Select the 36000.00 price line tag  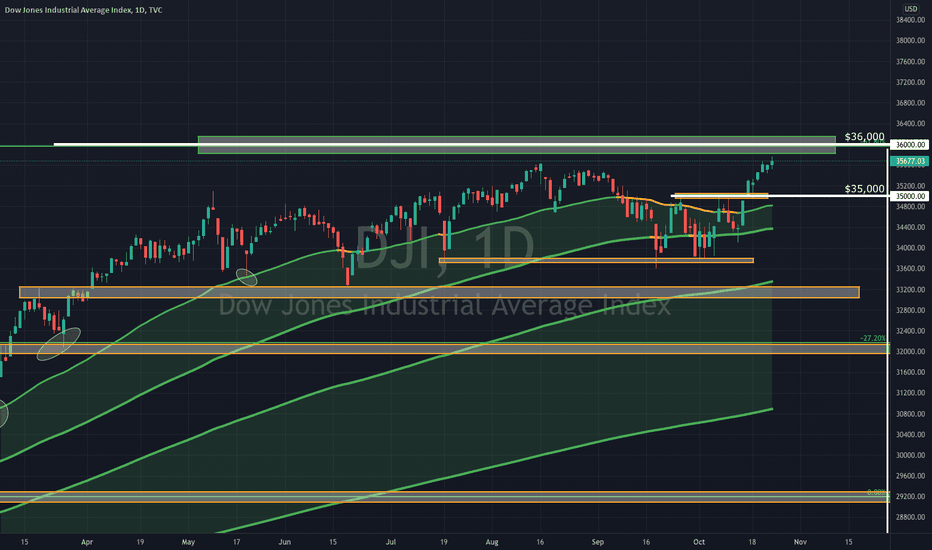[x=910, y=144]
